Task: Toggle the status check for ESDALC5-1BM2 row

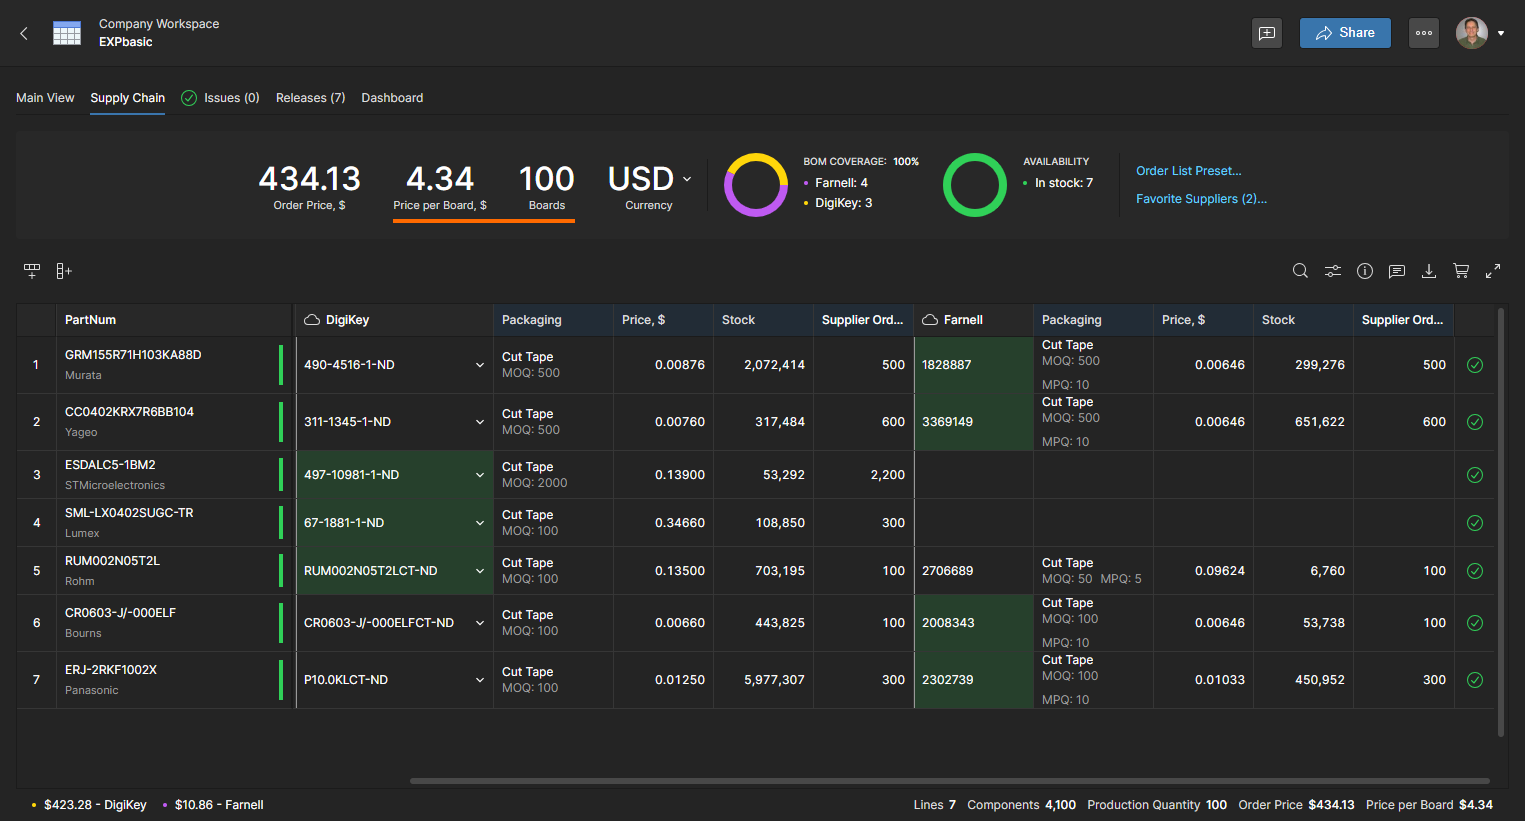Action: click(x=1475, y=475)
